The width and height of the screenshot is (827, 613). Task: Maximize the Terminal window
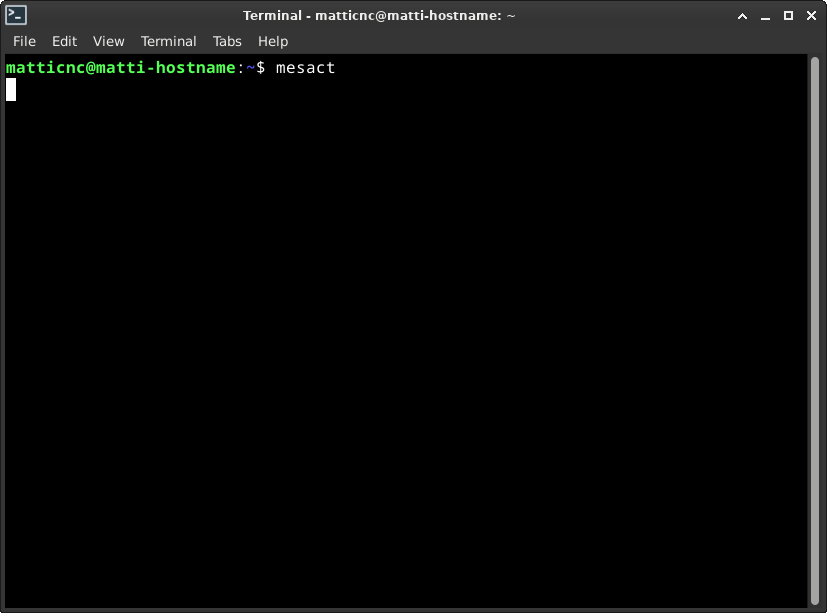(x=788, y=16)
